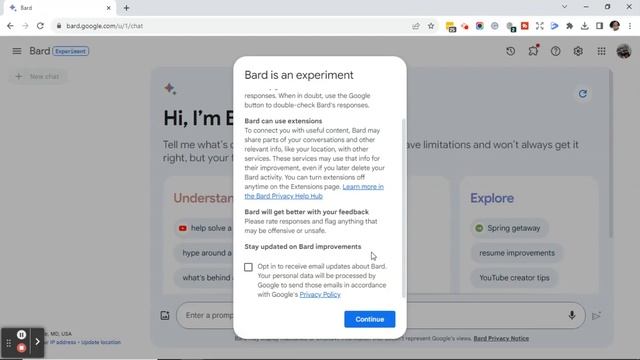
Task: Pause the screen recording
Action: point(22,335)
